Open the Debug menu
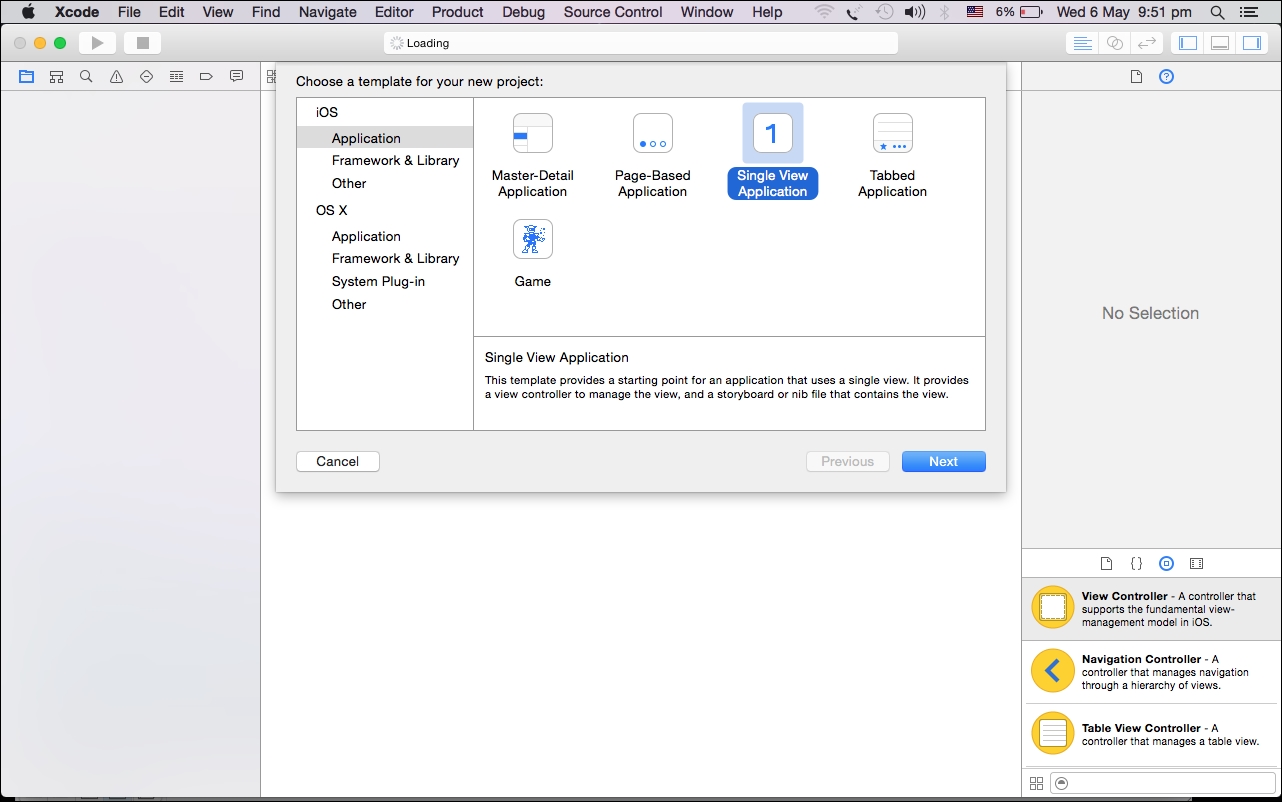 tap(524, 12)
